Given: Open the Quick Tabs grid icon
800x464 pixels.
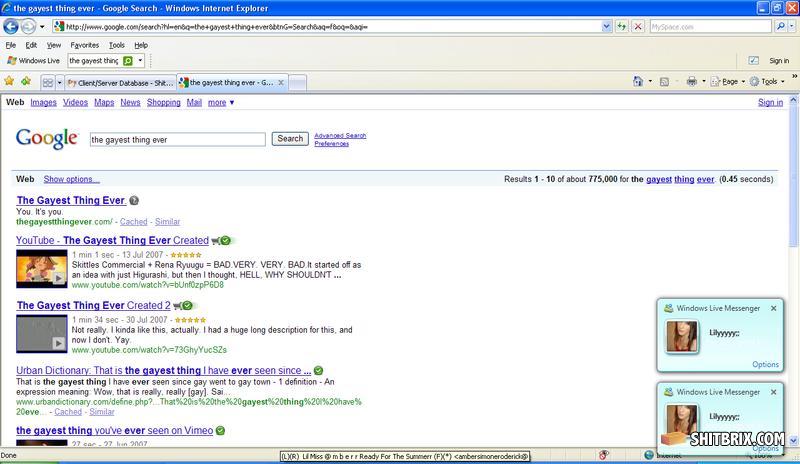Looking at the screenshot, I should [47, 82].
